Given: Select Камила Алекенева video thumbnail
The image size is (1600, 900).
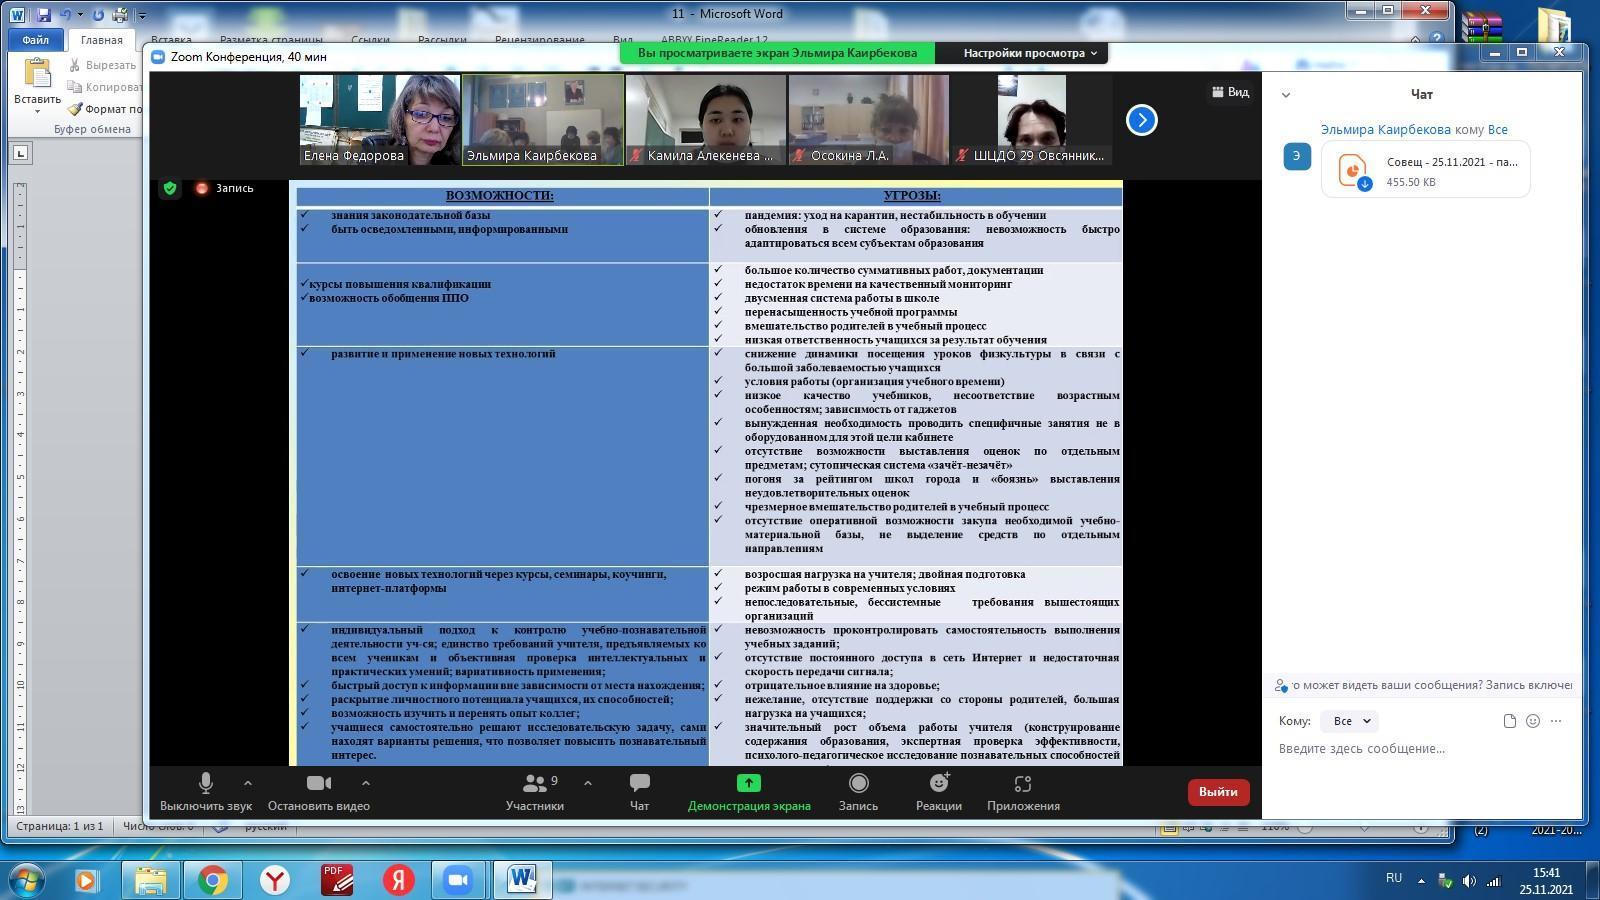Looking at the screenshot, I should click(x=706, y=120).
